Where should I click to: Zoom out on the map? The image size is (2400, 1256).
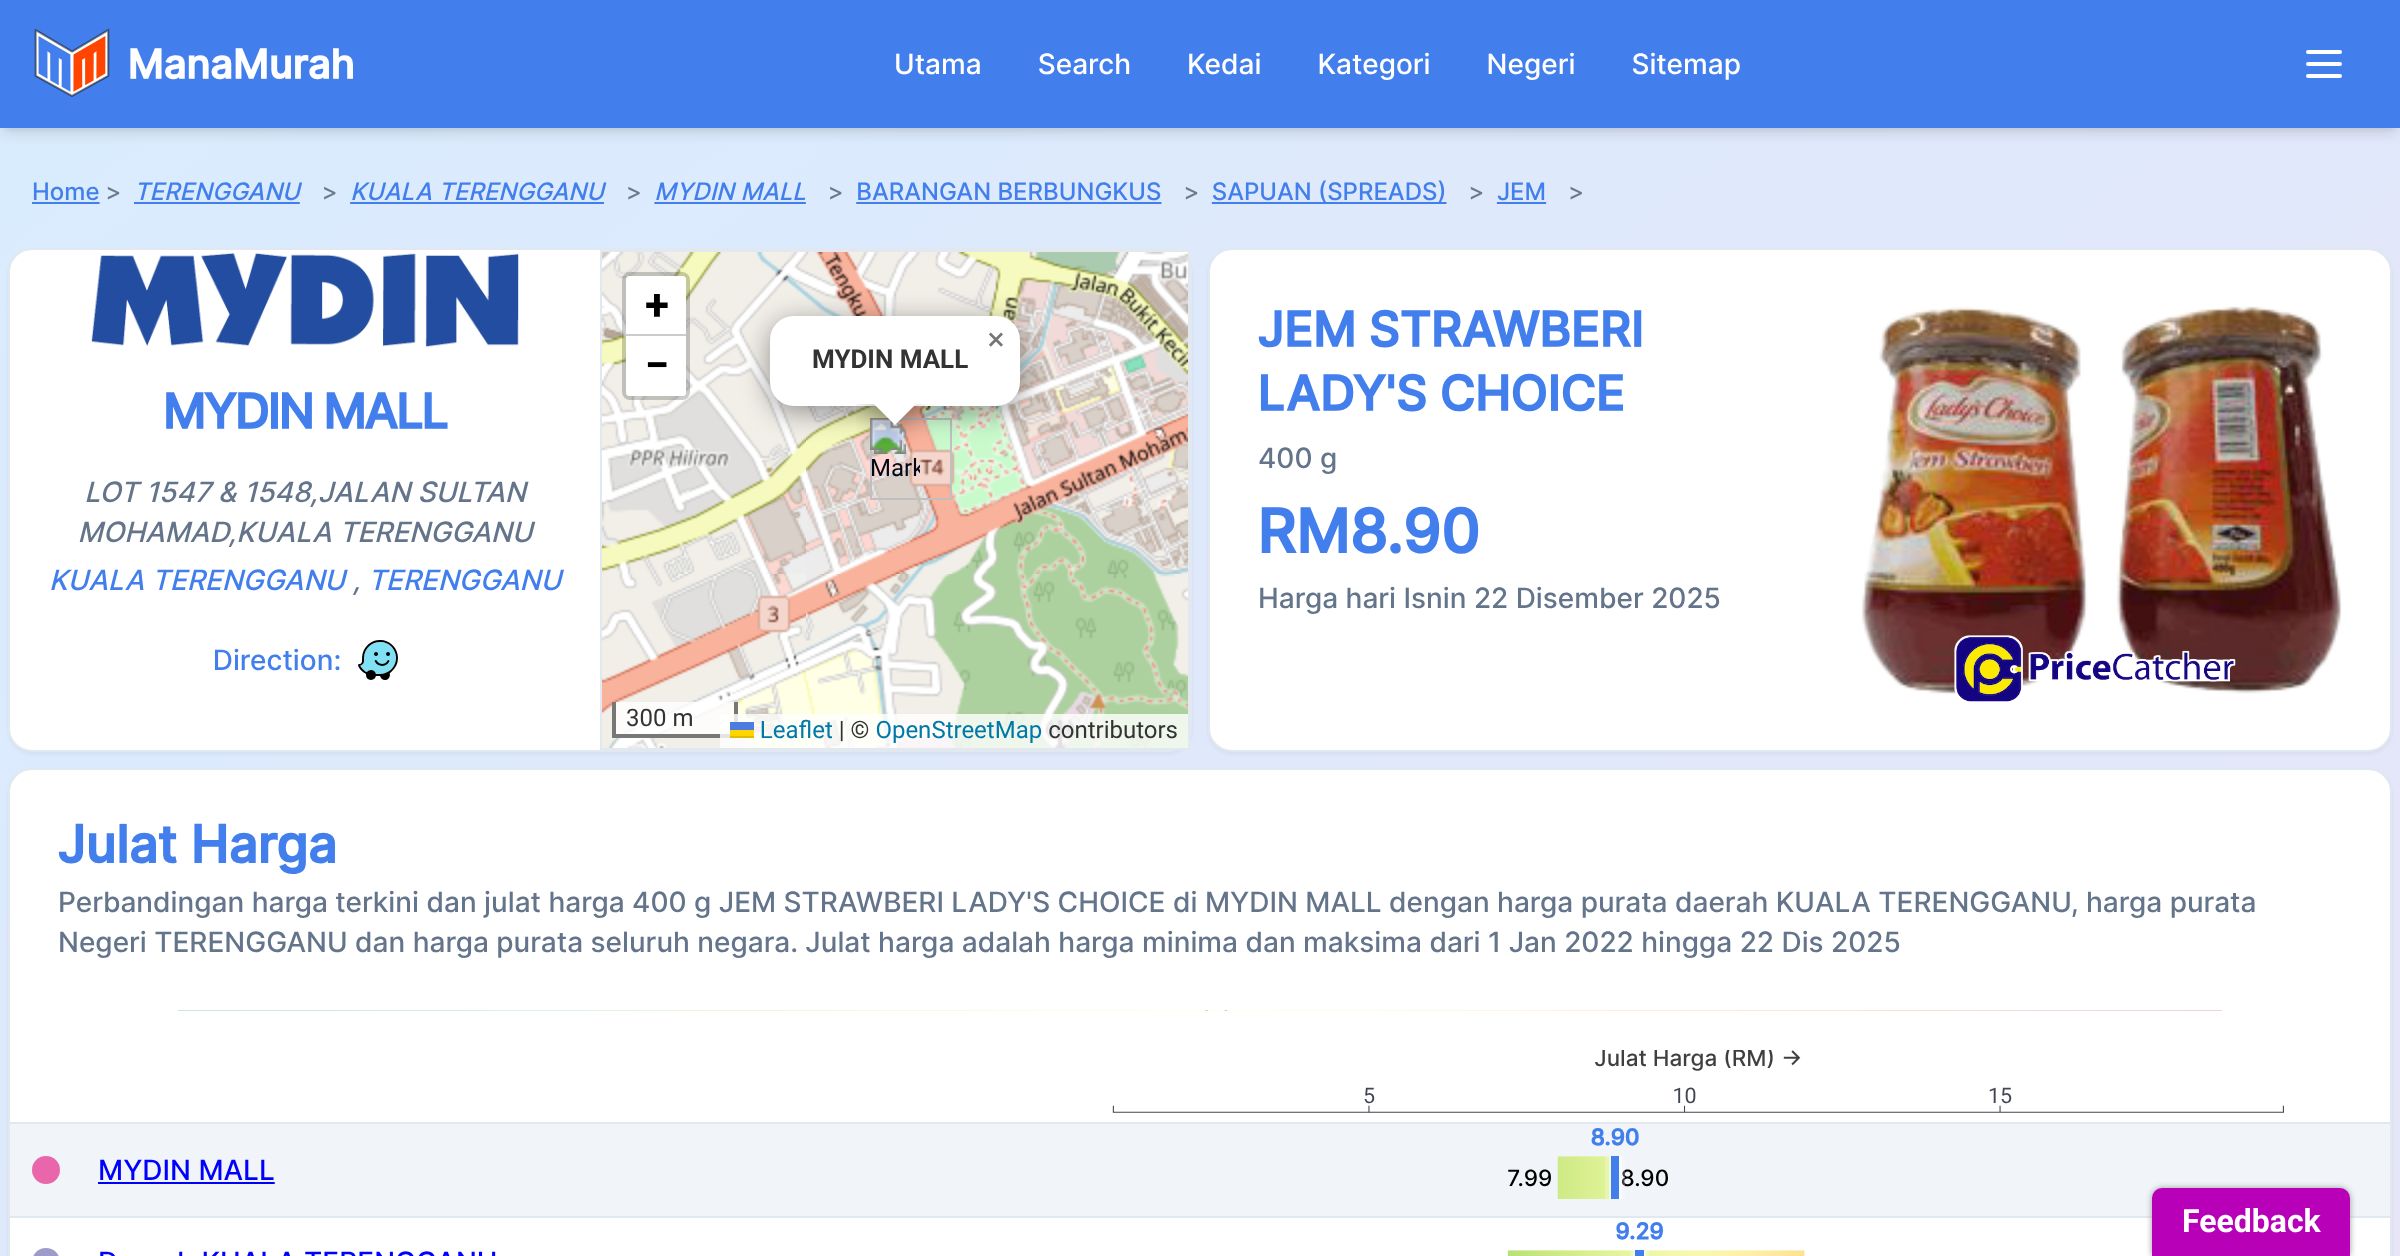(x=656, y=365)
